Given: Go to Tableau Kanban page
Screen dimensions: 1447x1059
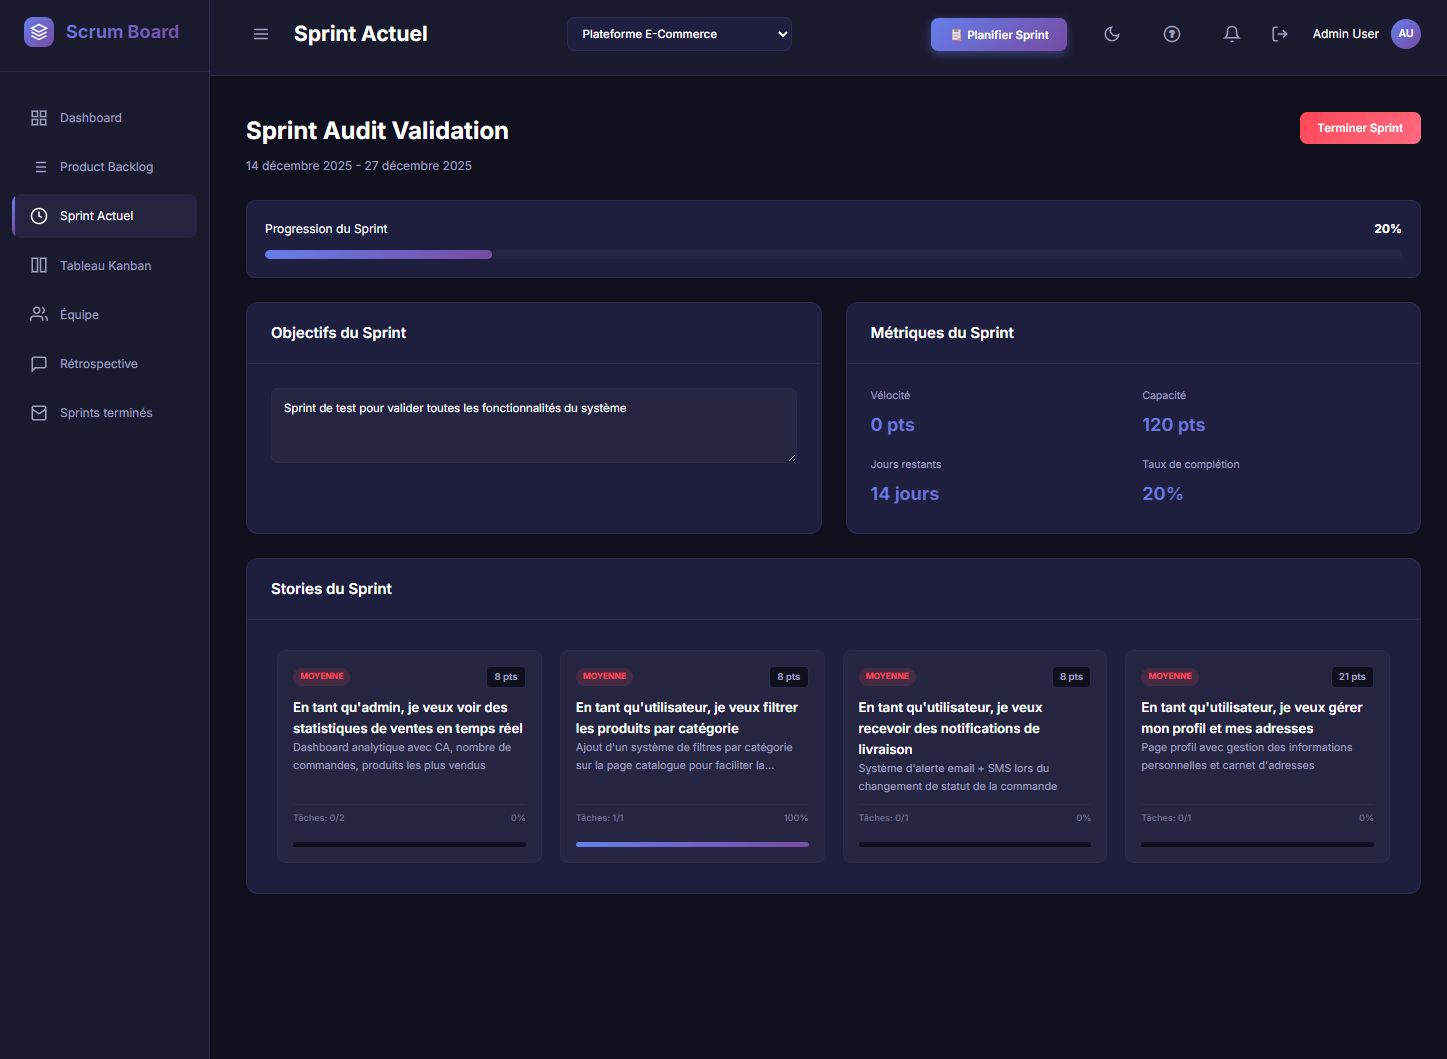Looking at the screenshot, I should [105, 266].
